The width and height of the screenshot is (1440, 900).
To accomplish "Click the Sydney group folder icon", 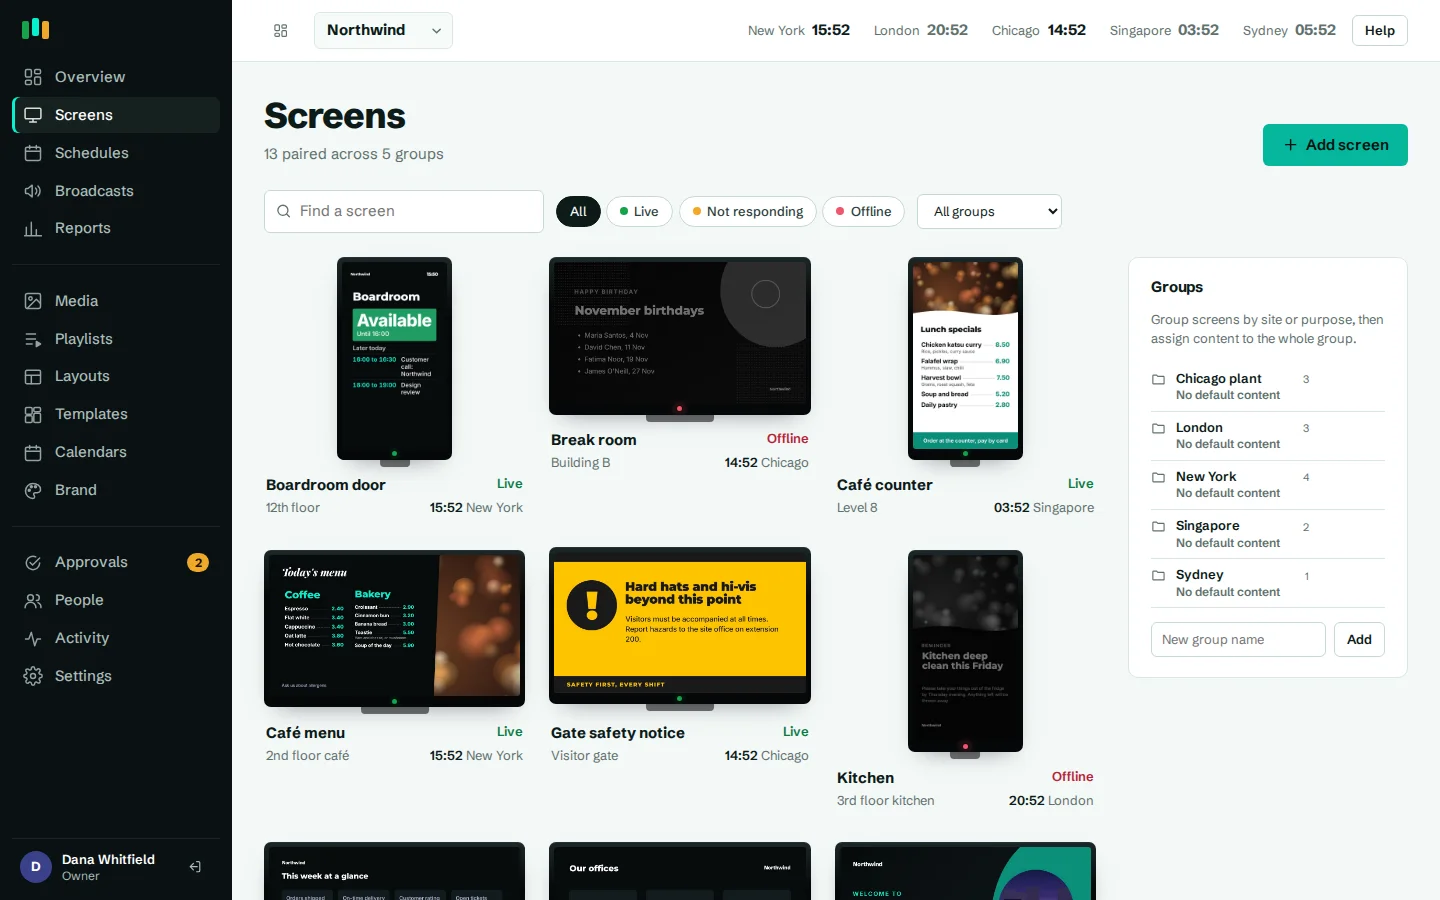I will click(1158, 575).
